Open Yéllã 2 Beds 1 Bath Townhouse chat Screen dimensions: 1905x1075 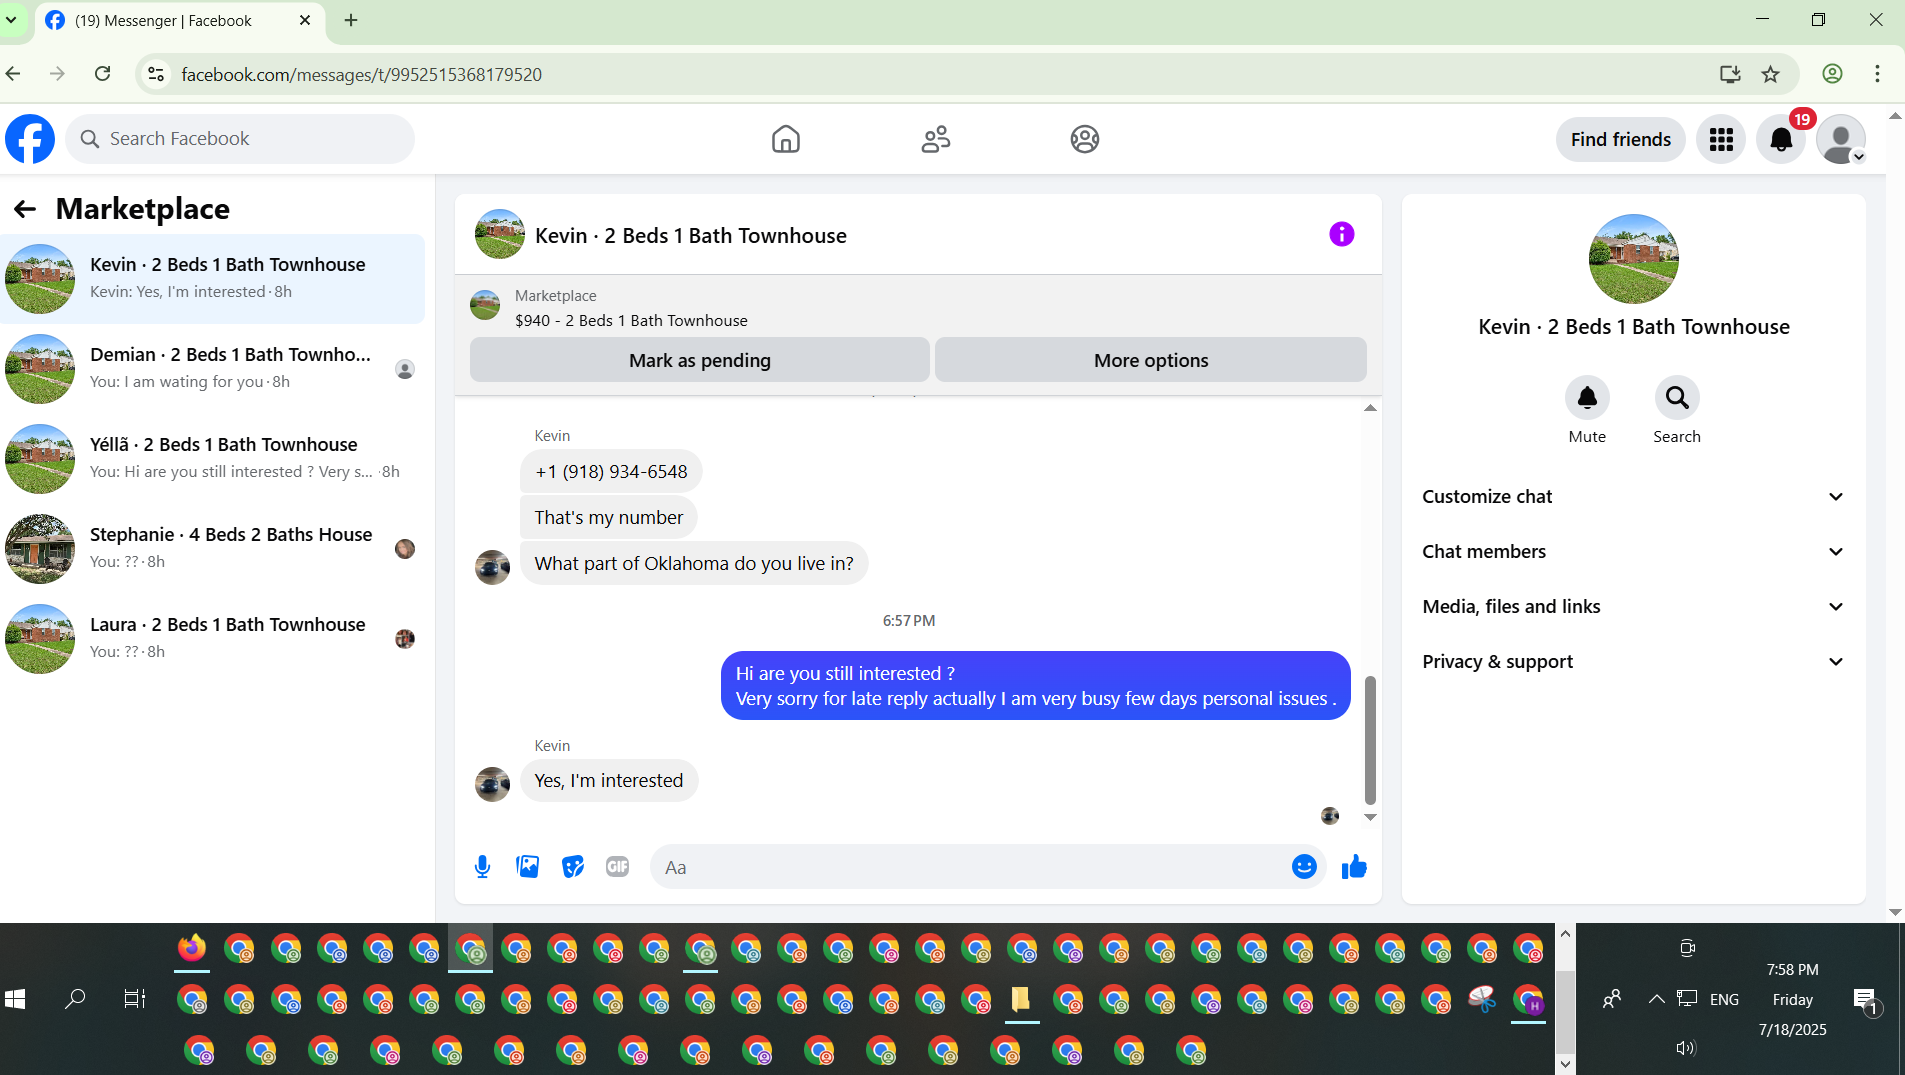point(213,459)
